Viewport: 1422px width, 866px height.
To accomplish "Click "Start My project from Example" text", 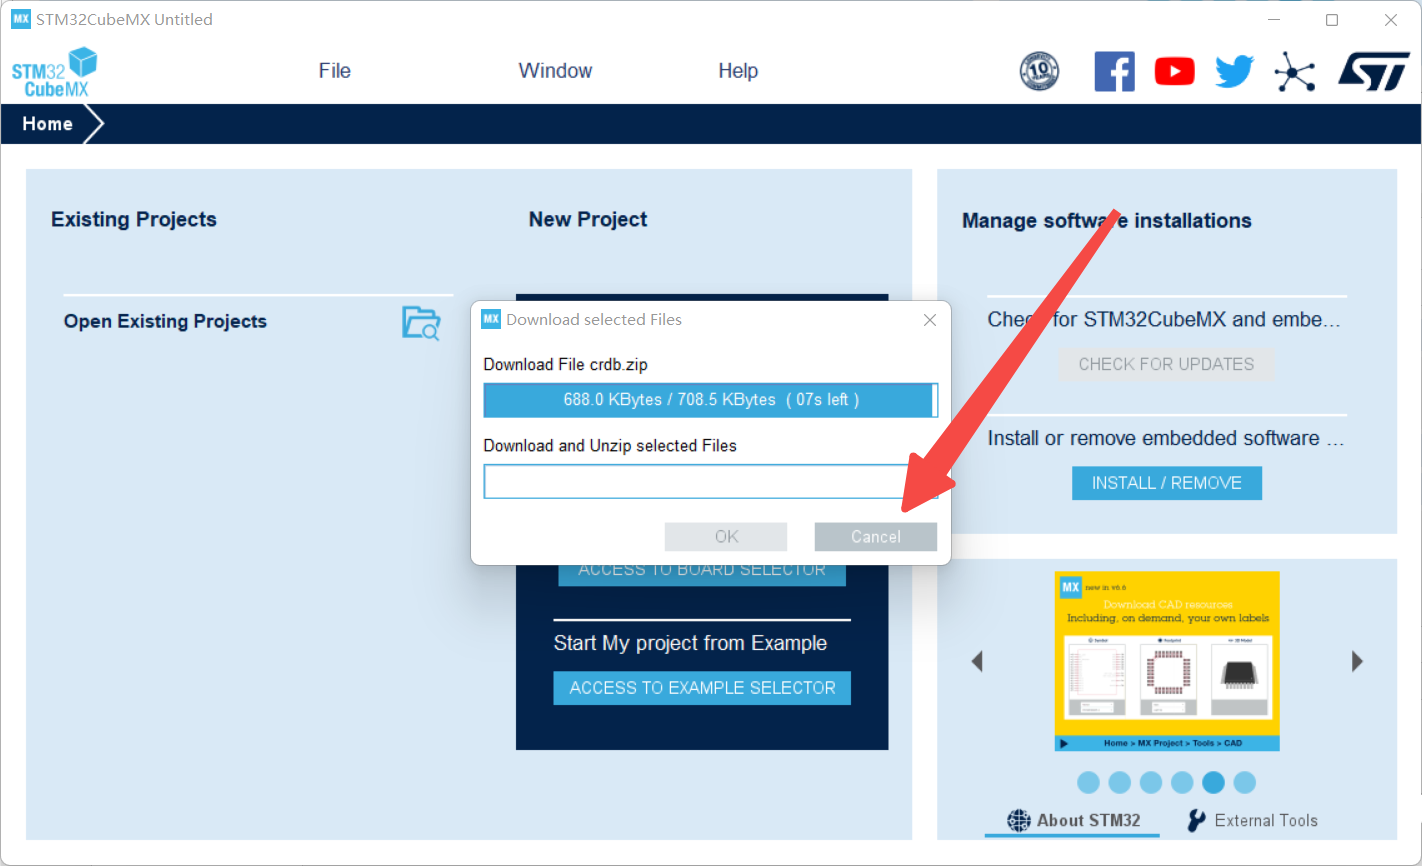I will 690,643.
